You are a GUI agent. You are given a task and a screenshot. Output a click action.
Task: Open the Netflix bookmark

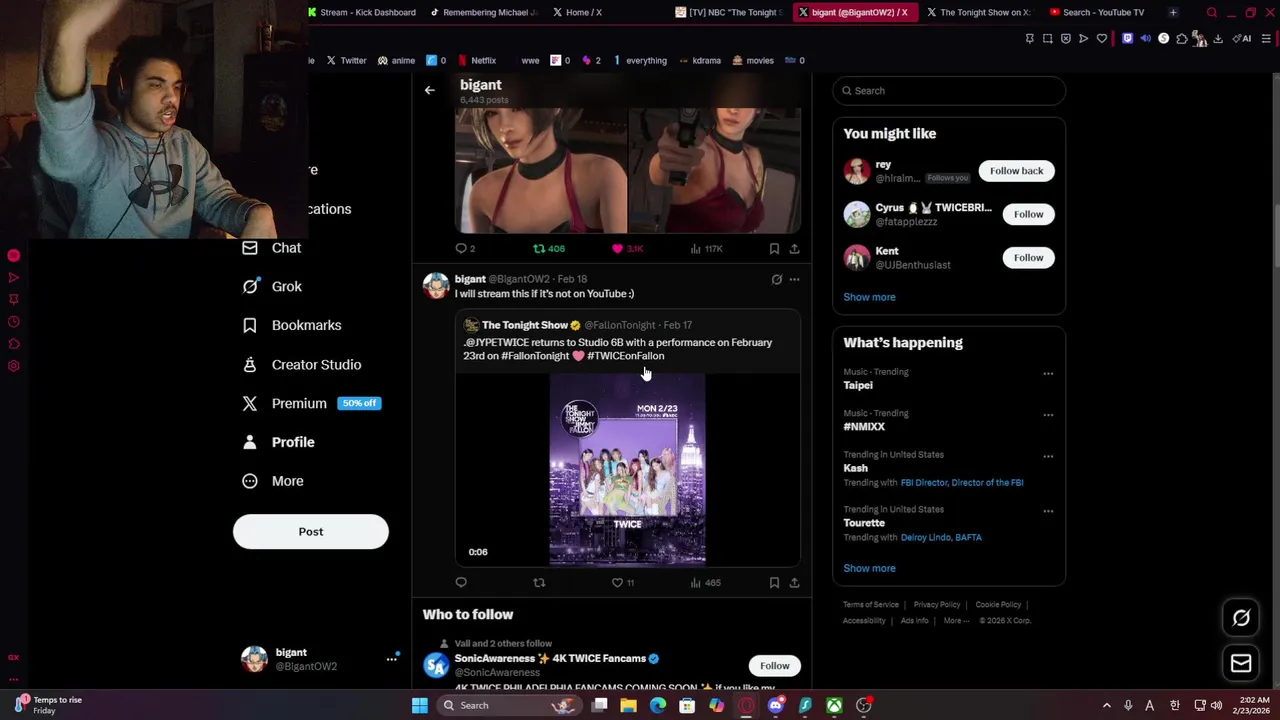(x=477, y=60)
